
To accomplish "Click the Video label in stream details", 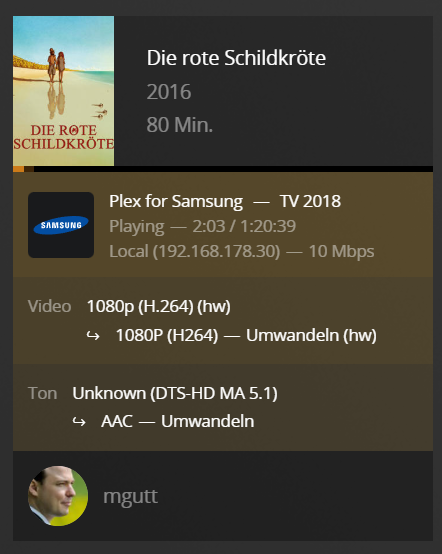I will (49, 306).
